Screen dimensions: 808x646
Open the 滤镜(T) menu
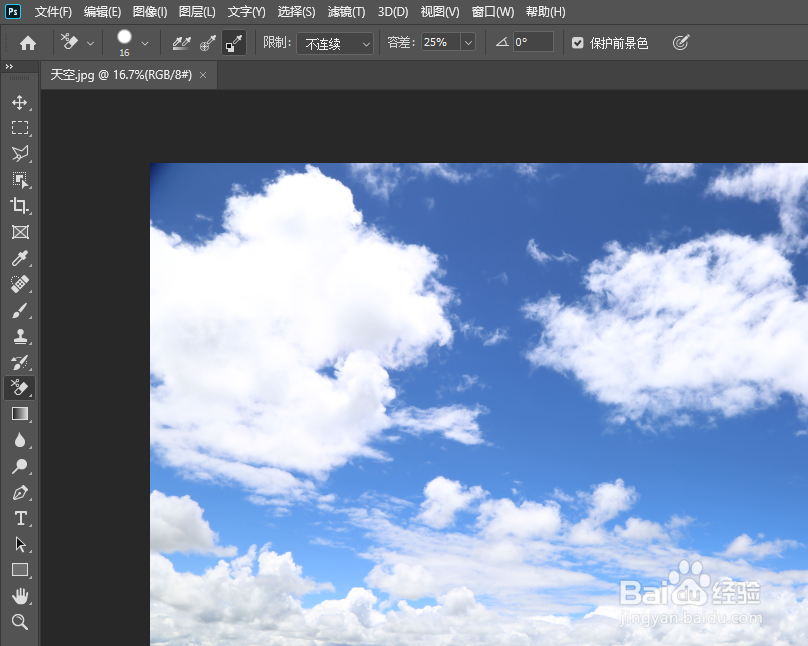pos(346,11)
